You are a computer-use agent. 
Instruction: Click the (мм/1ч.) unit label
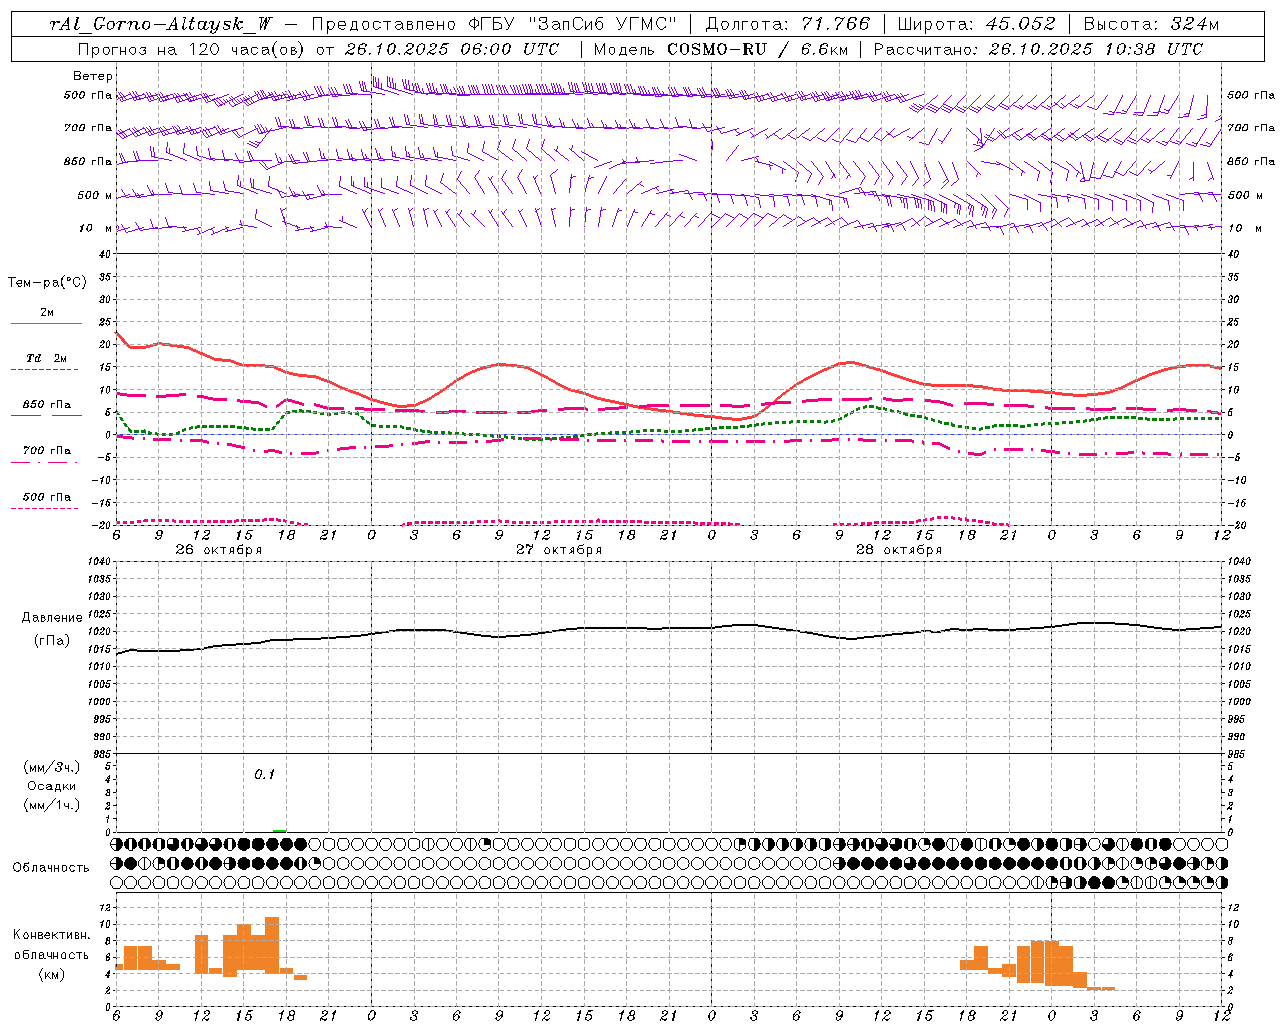coord(51,805)
